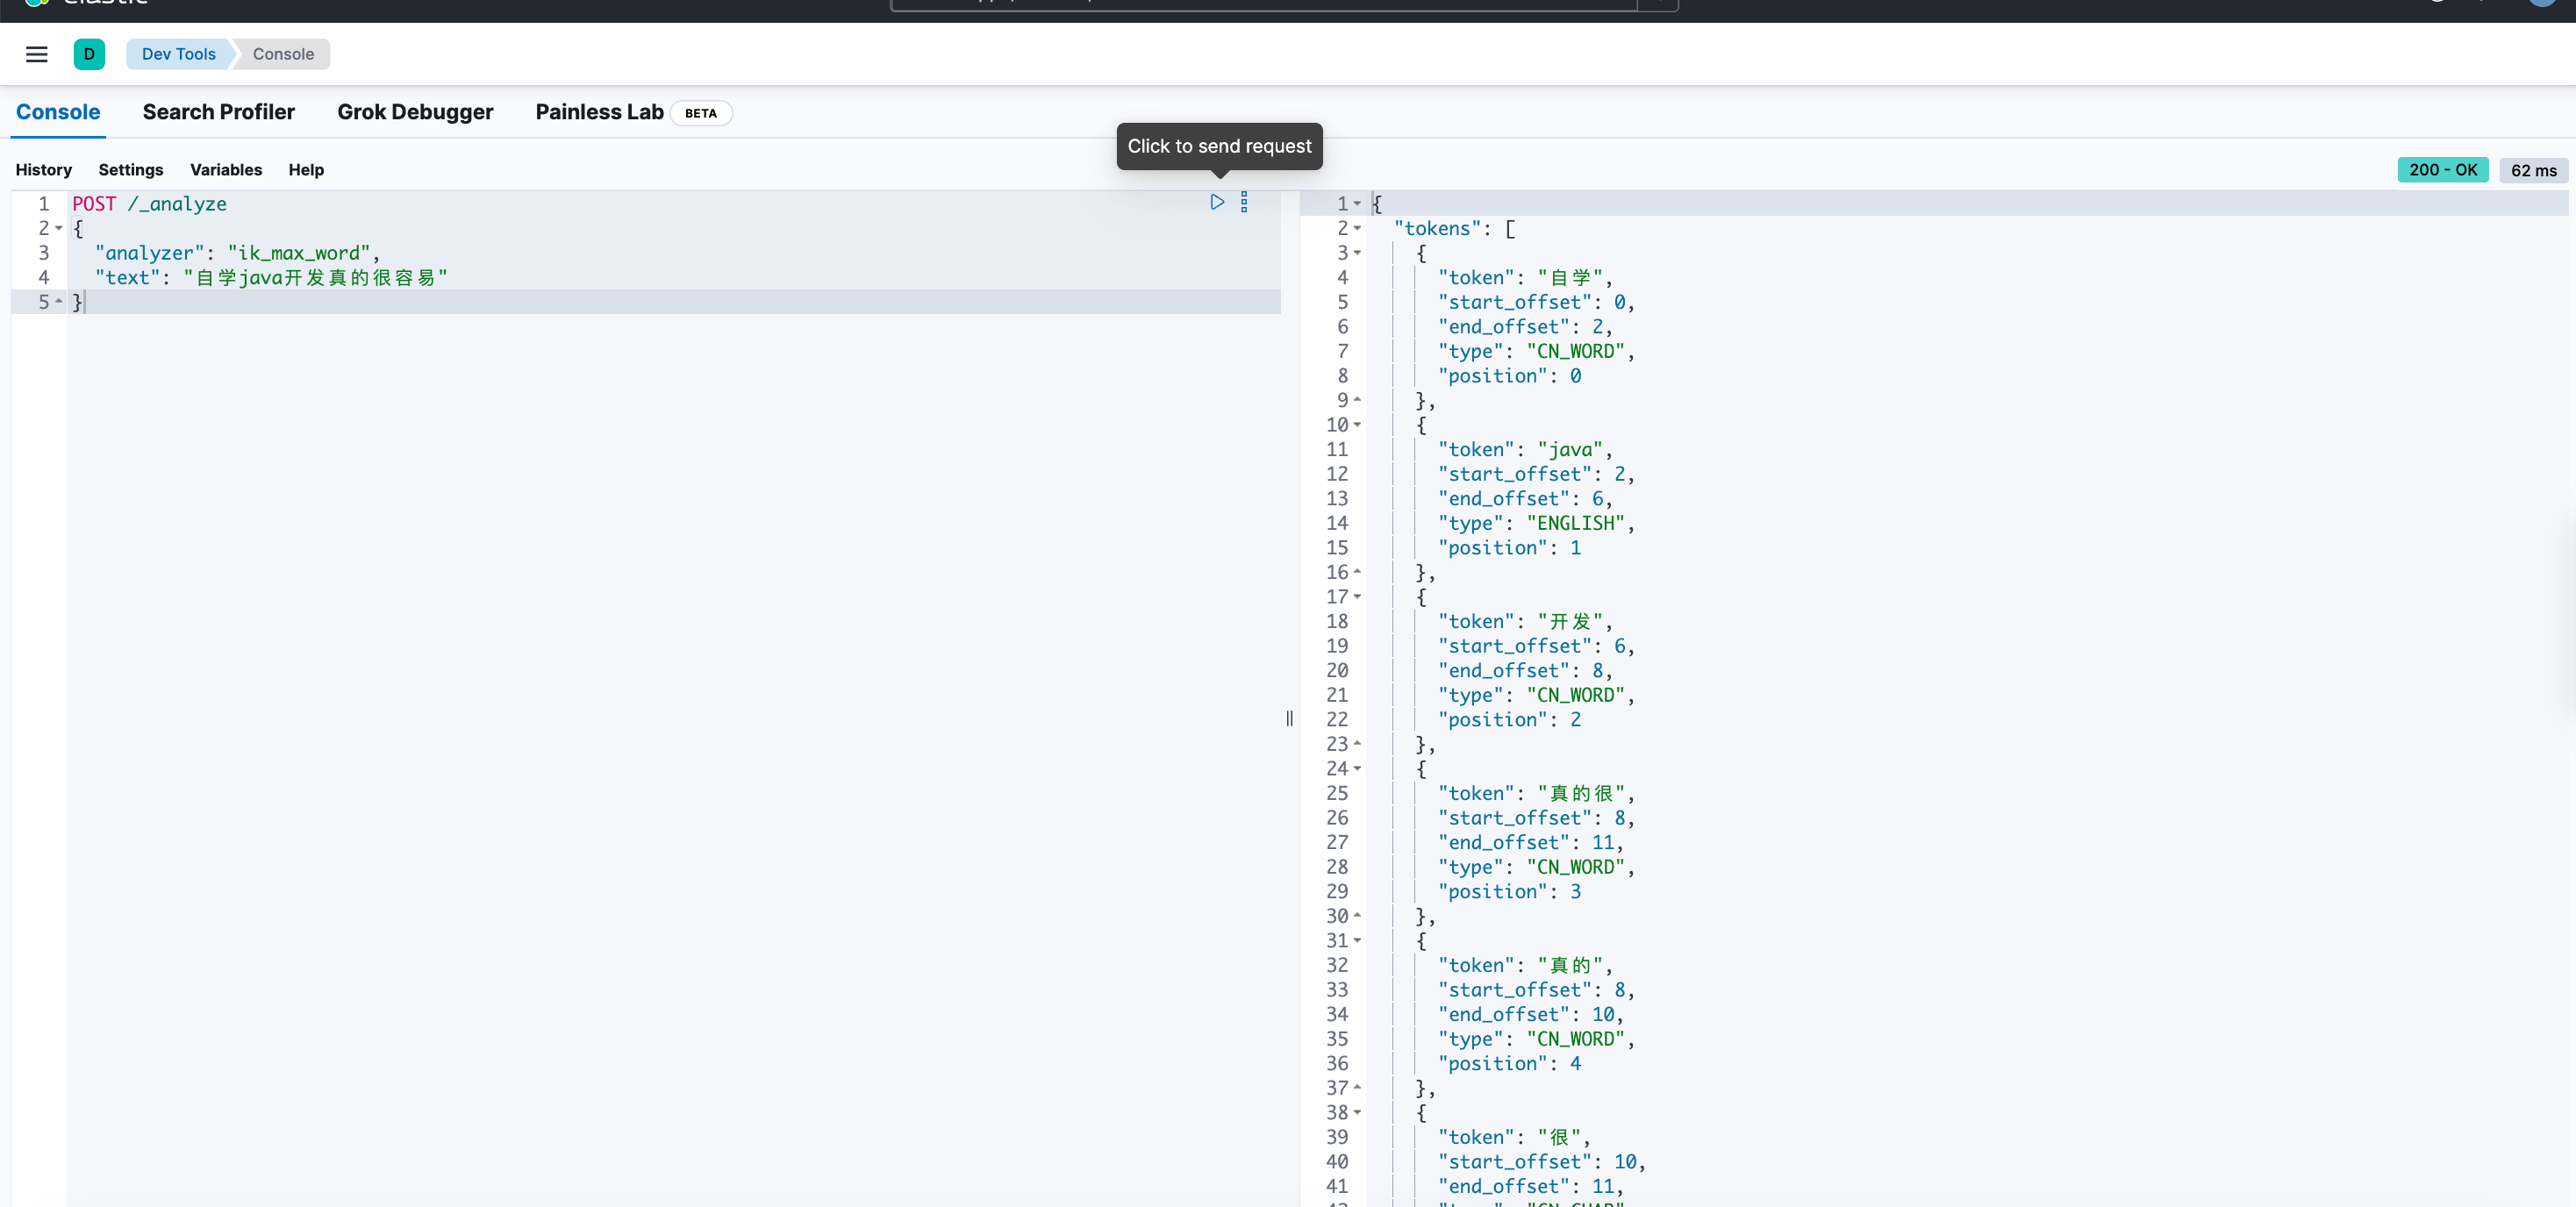
Task: Open the hamburger navigation menu
Action: coord(37,54)
